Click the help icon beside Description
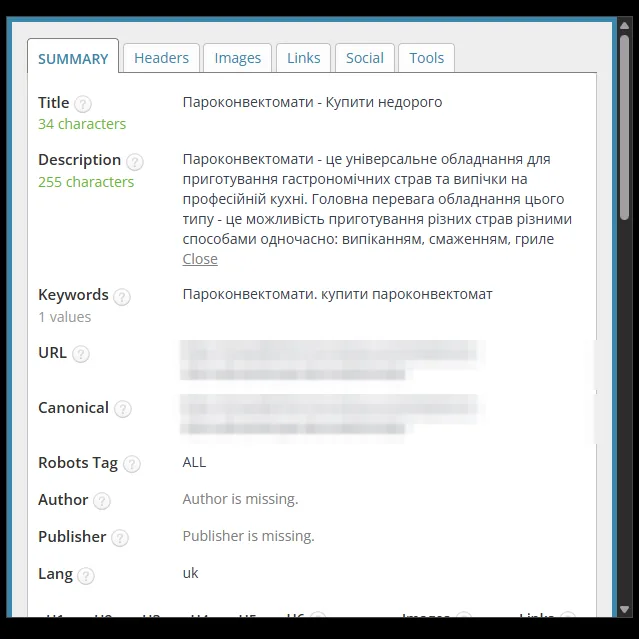This screenshot has width=639, height=639. pos(134,162)
